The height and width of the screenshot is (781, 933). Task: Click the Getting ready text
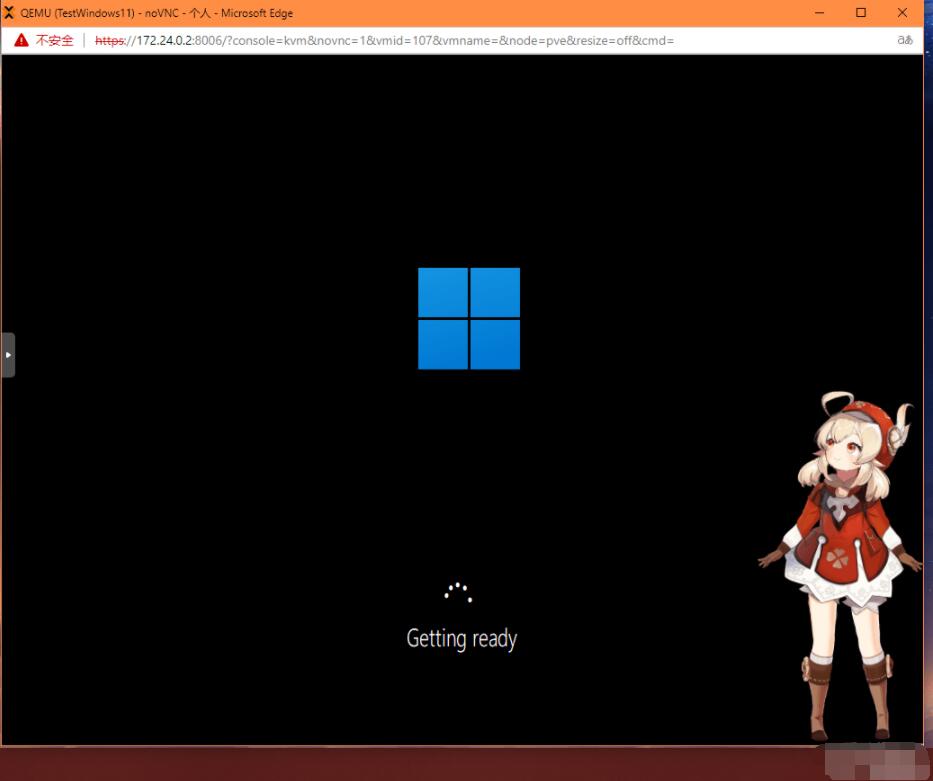[x=462, y=639]
